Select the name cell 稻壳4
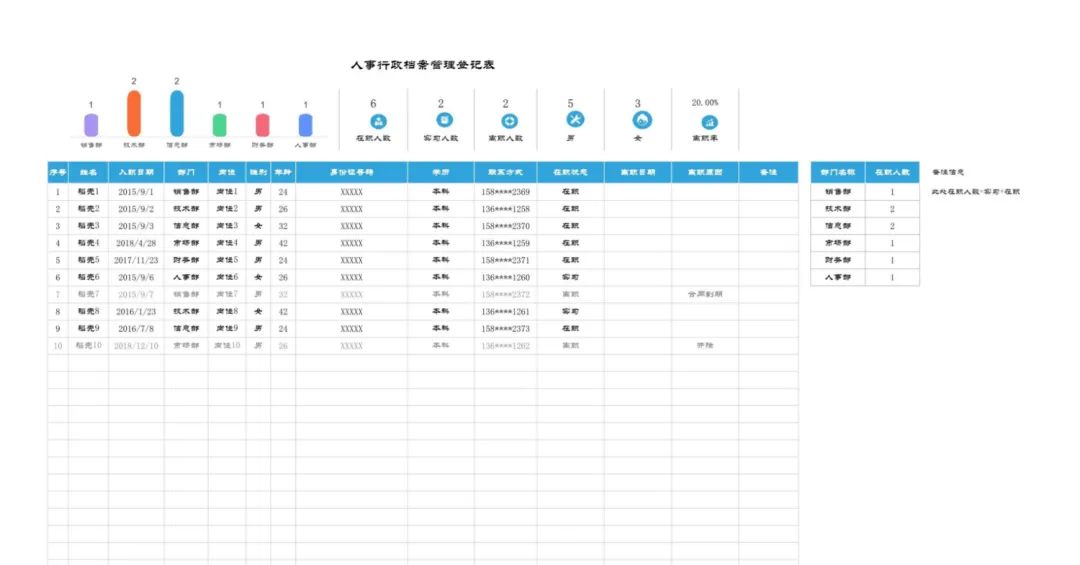This screenshot has height=565, width=1080. click(x=88, y=243)
